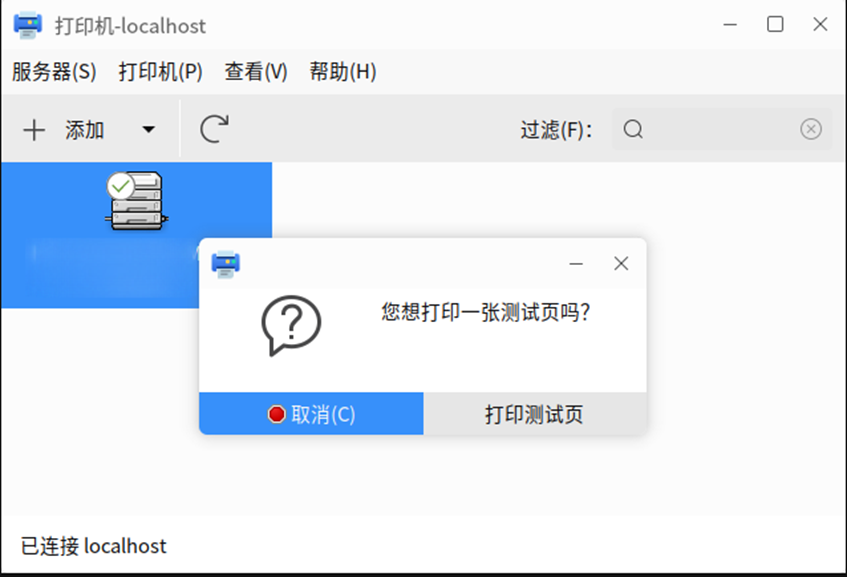Click the highlighted blue cancel button strip
Screen dimensions: 847x577
(x=311, y=413)
